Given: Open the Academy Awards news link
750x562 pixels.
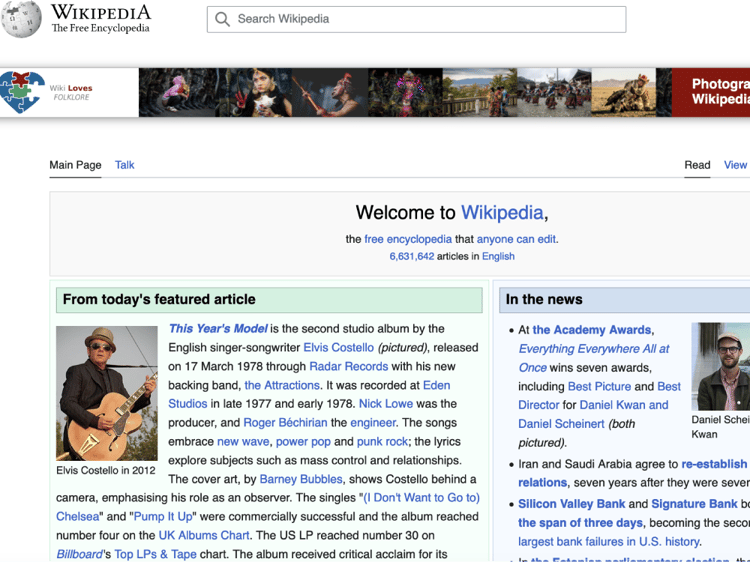Looking at the screenshot, I should pyautogui.click(x=592, y=330).
